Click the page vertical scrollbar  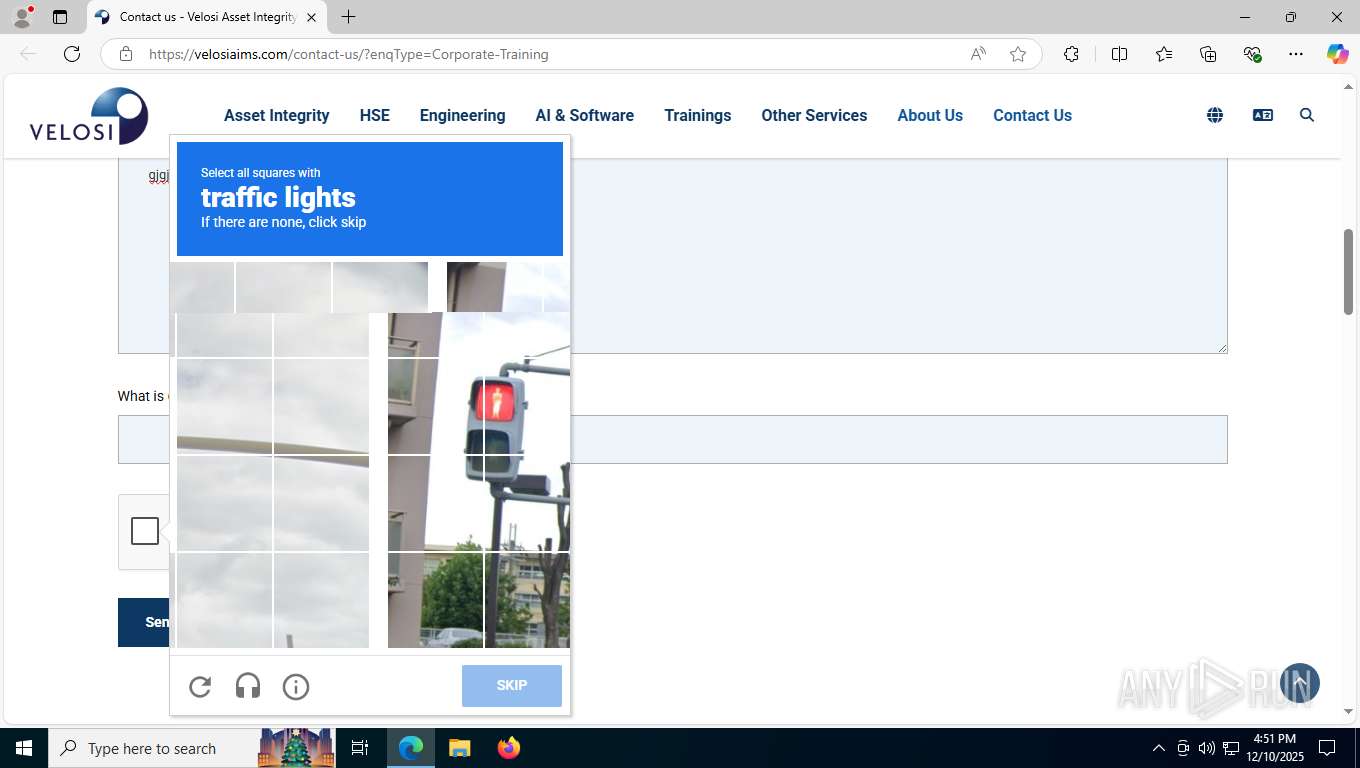click(1349, 272)
